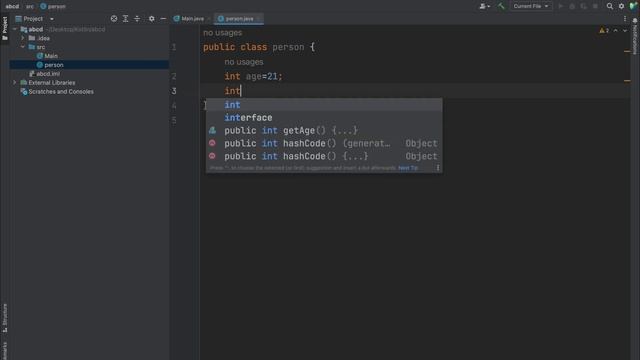Image resolution: width=640 pixels, height=360 pixels.
Task: Open Search Everywhere magnifier icon
Action: 609,6
